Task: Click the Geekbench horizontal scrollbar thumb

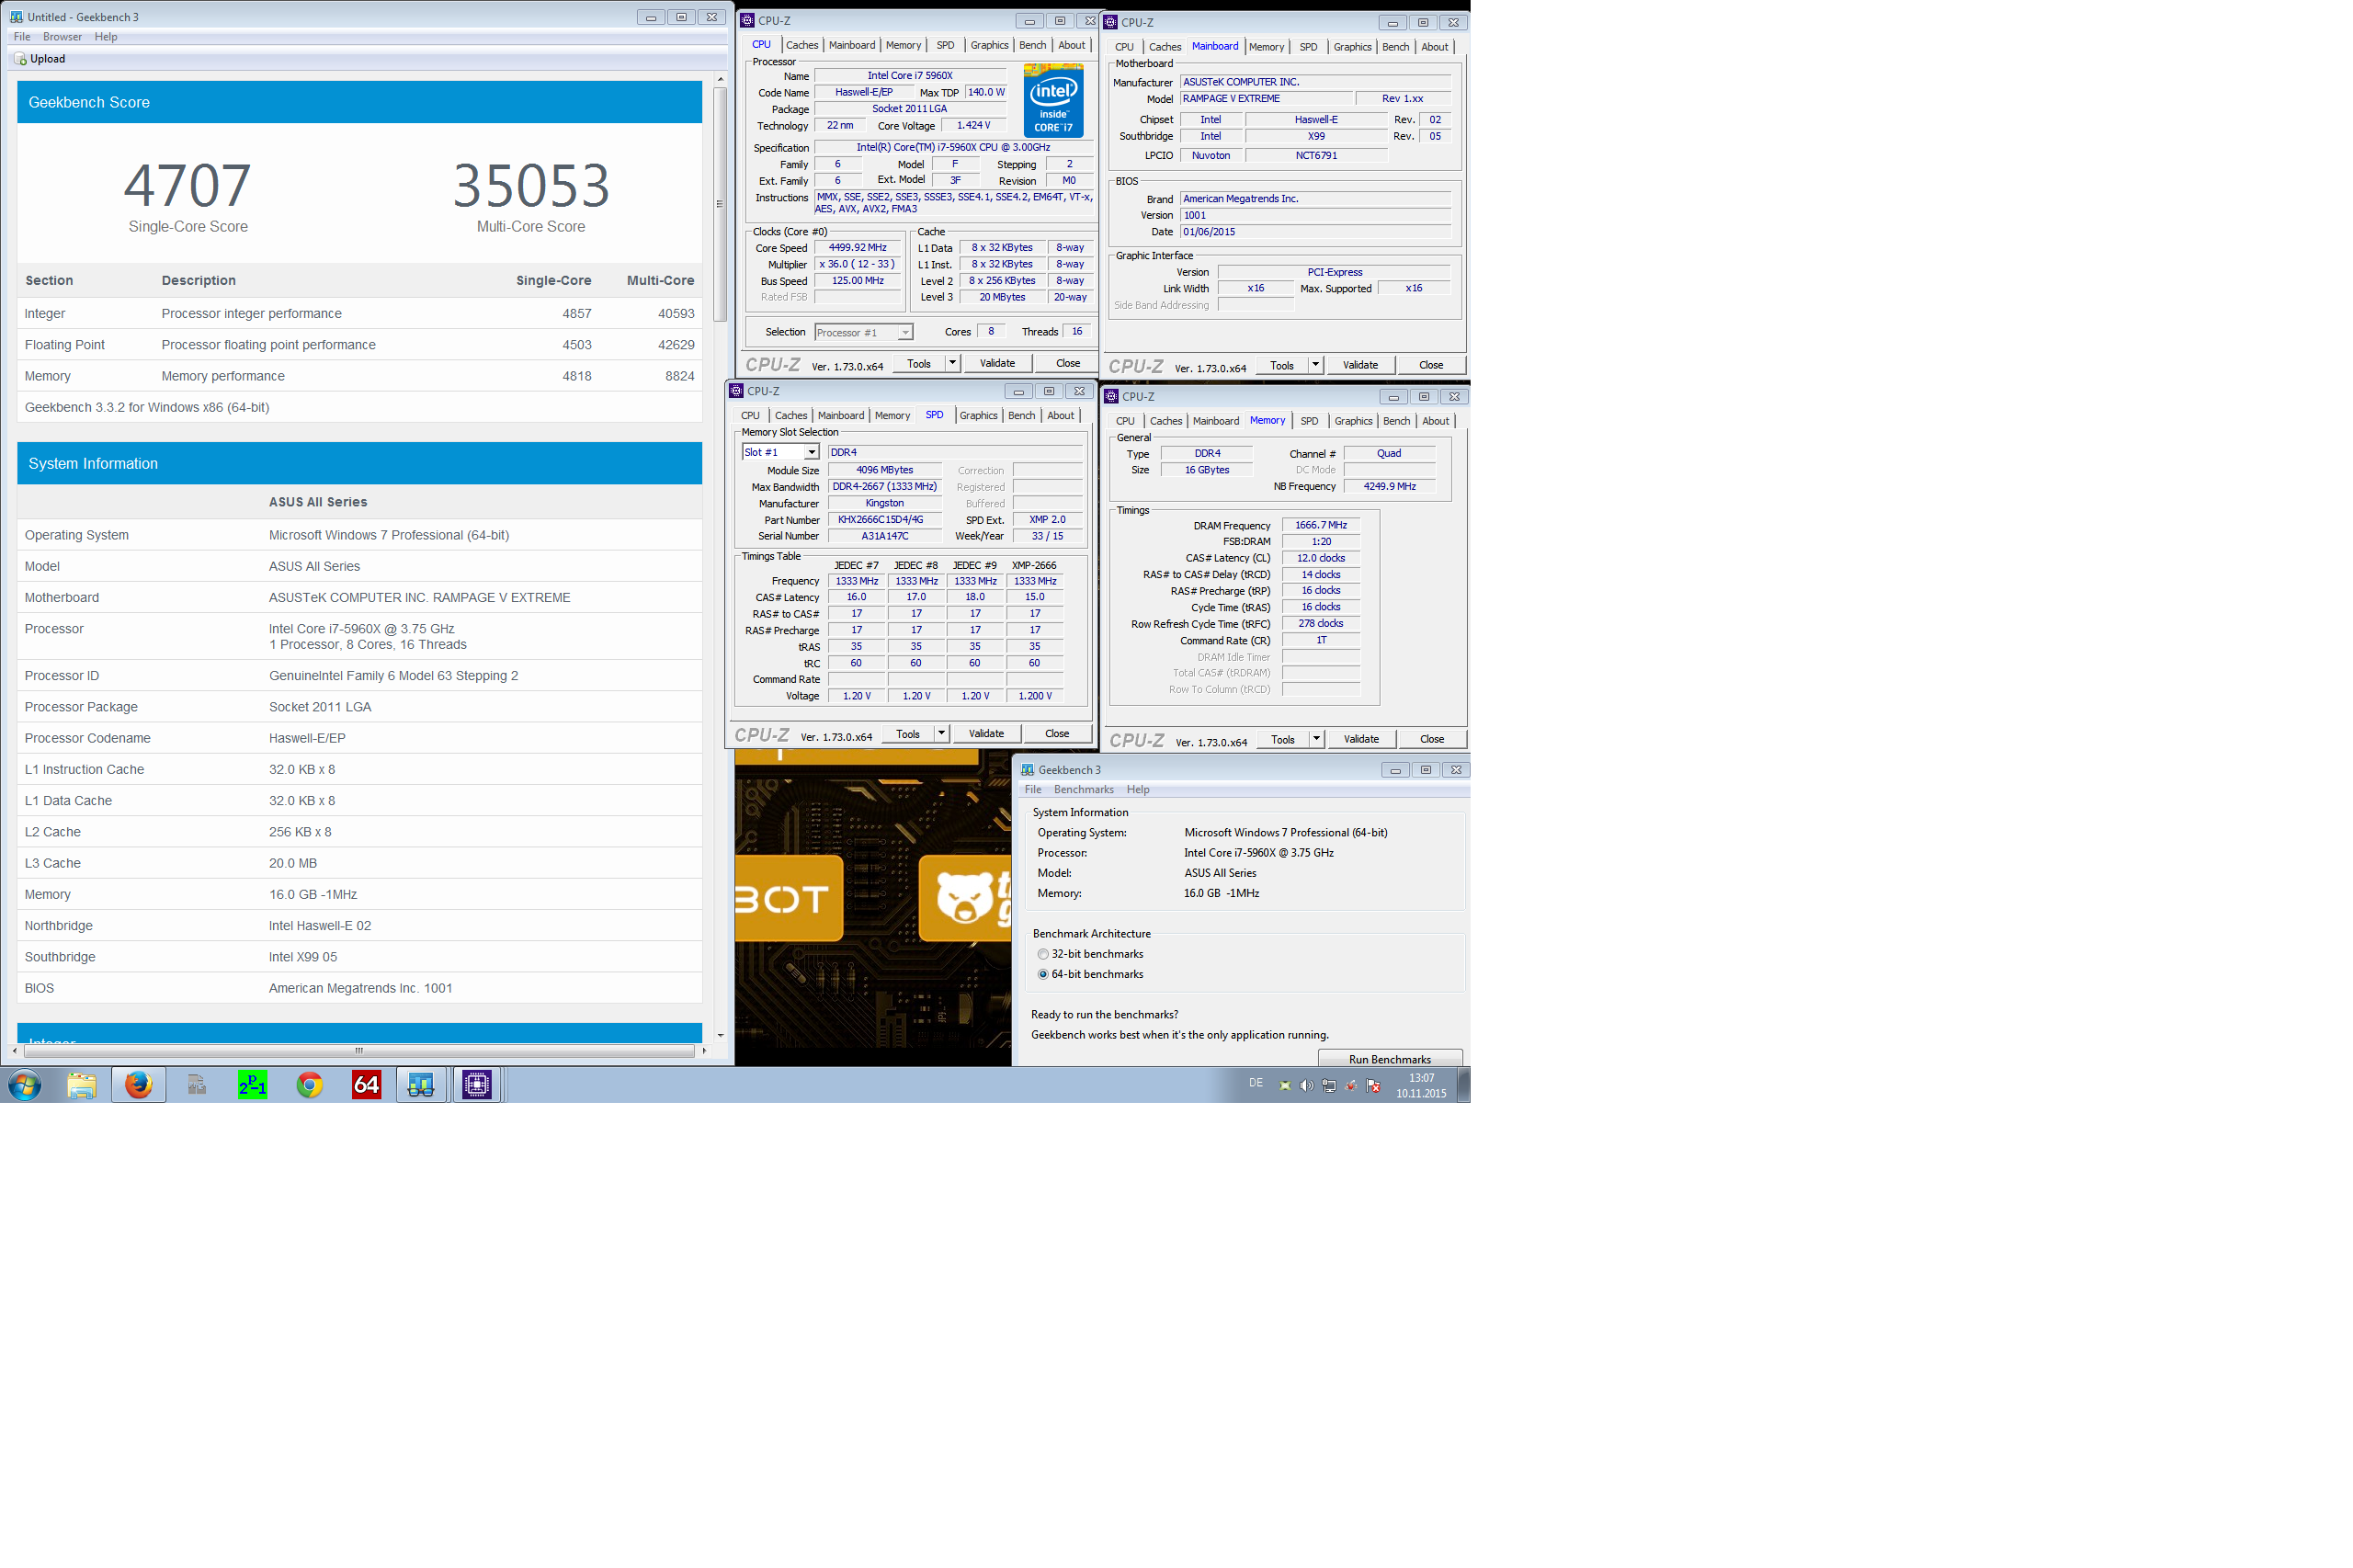Action: tap(359, 1050)
